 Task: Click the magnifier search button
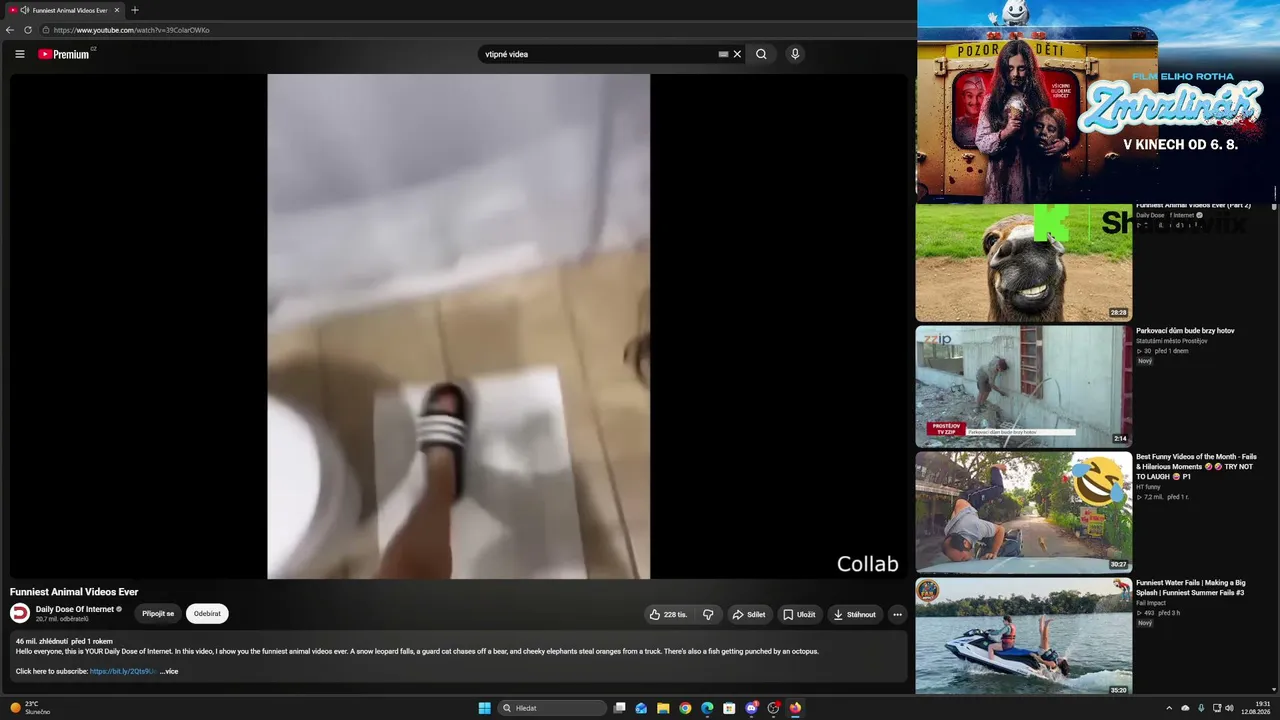point(761,54)
